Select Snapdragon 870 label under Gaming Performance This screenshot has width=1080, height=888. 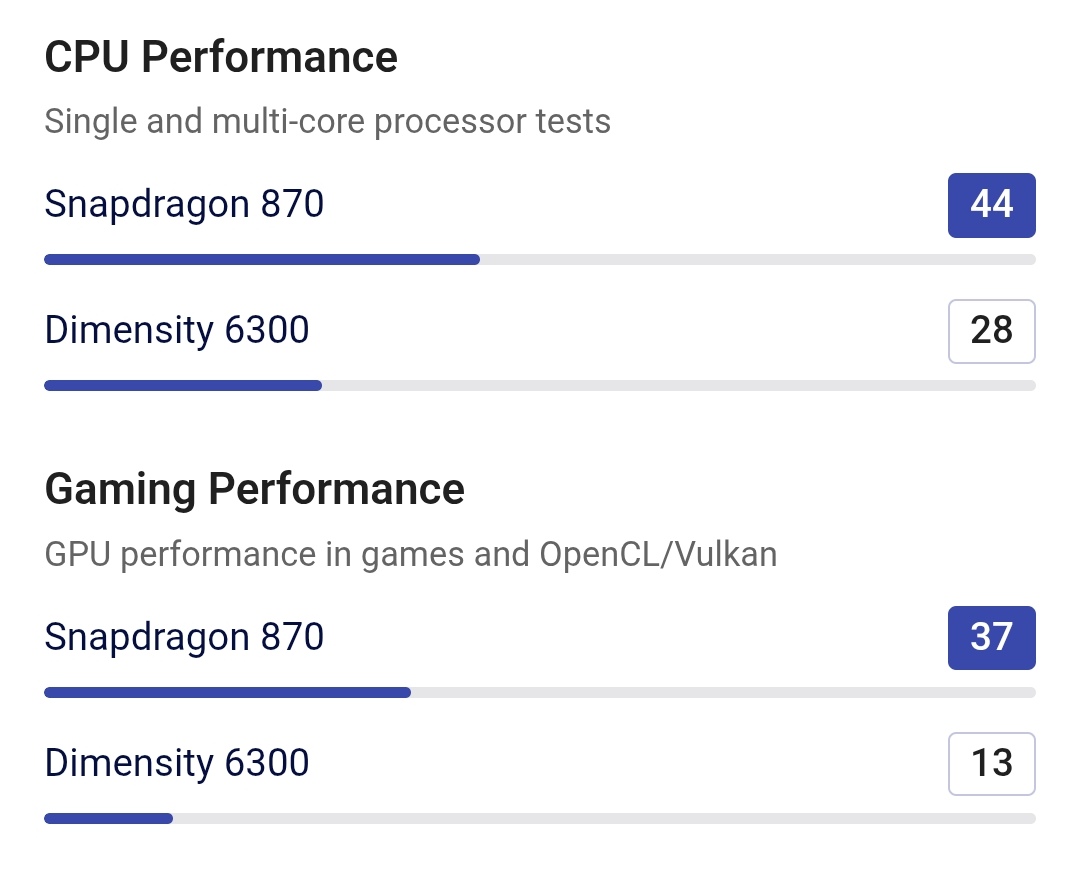184,637
